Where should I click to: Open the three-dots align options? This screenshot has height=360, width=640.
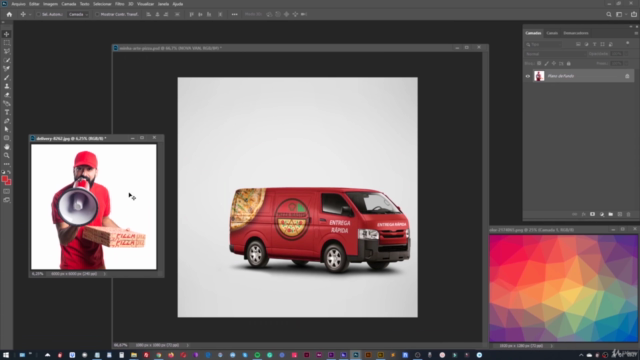(x=234, y=14)
